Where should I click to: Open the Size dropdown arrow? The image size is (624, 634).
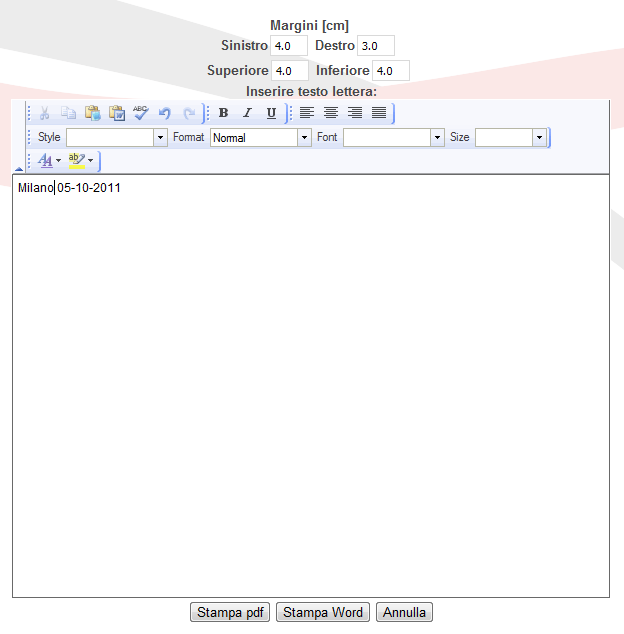[x=539, y=137]
